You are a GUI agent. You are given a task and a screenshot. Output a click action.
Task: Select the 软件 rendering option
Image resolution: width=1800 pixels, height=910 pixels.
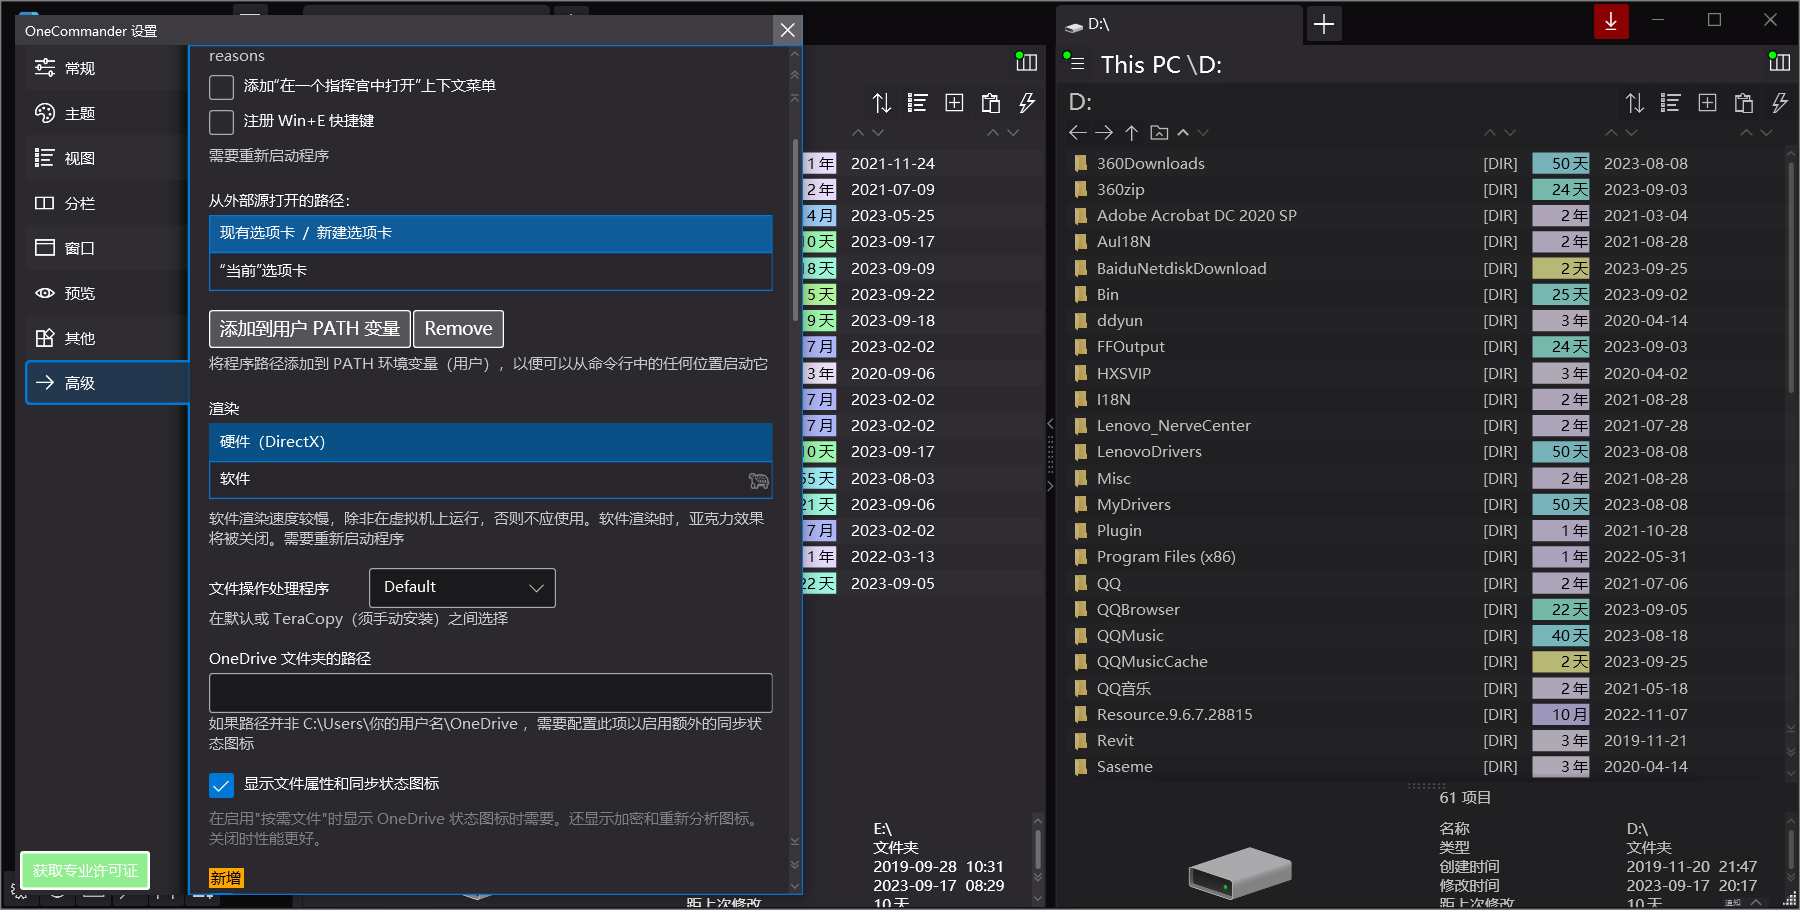[490, 479]
